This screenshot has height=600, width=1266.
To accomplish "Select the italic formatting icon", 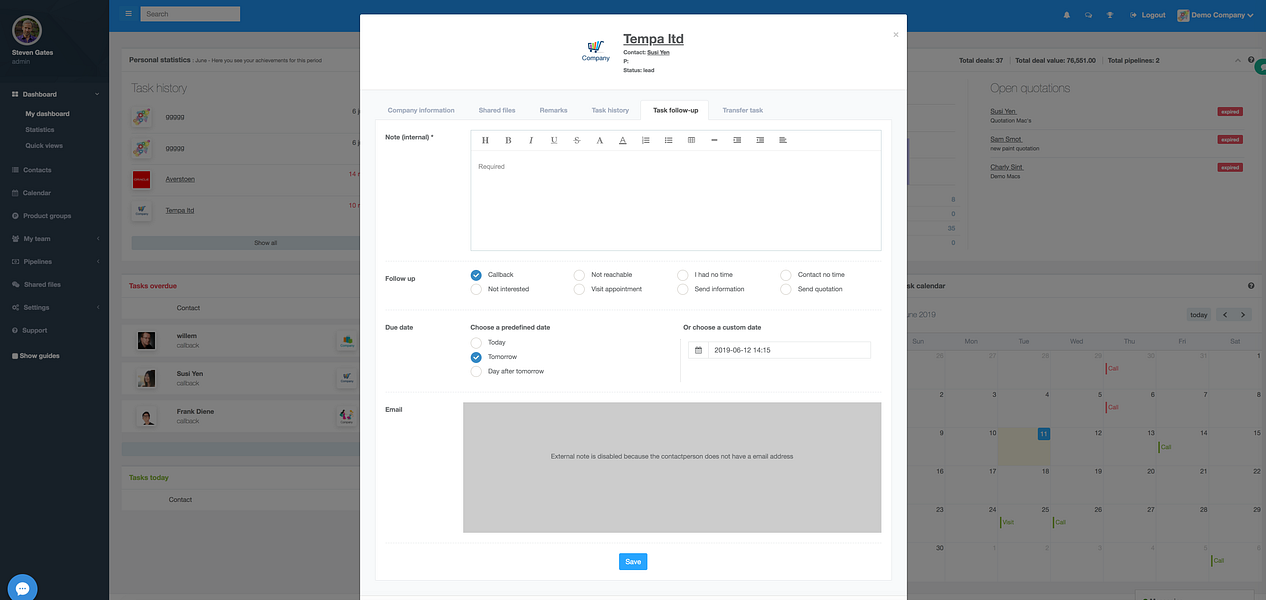I will tap(531, 140).
